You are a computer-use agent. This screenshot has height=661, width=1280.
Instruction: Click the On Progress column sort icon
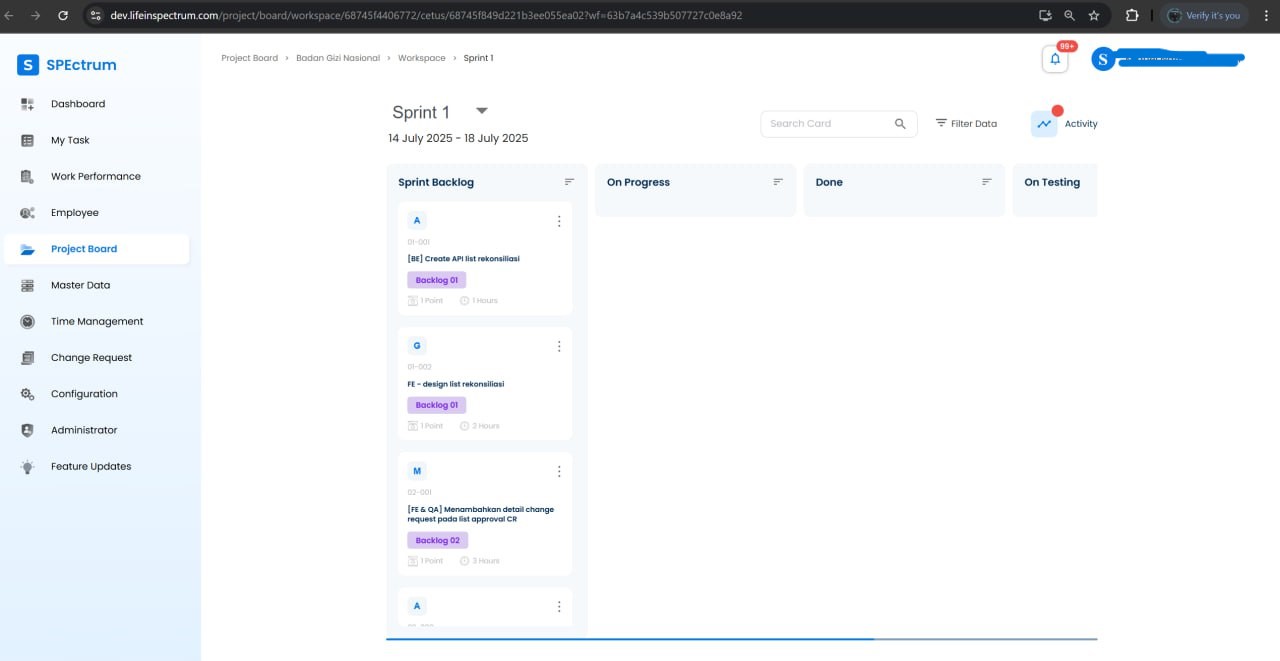click(x=778, y=182)
